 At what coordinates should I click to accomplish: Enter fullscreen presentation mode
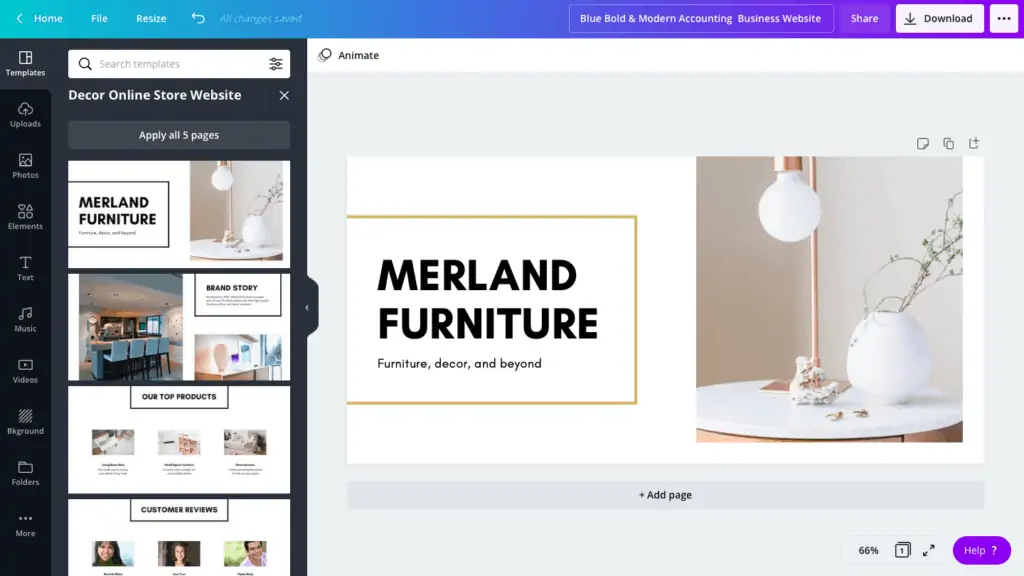[928, 550]
